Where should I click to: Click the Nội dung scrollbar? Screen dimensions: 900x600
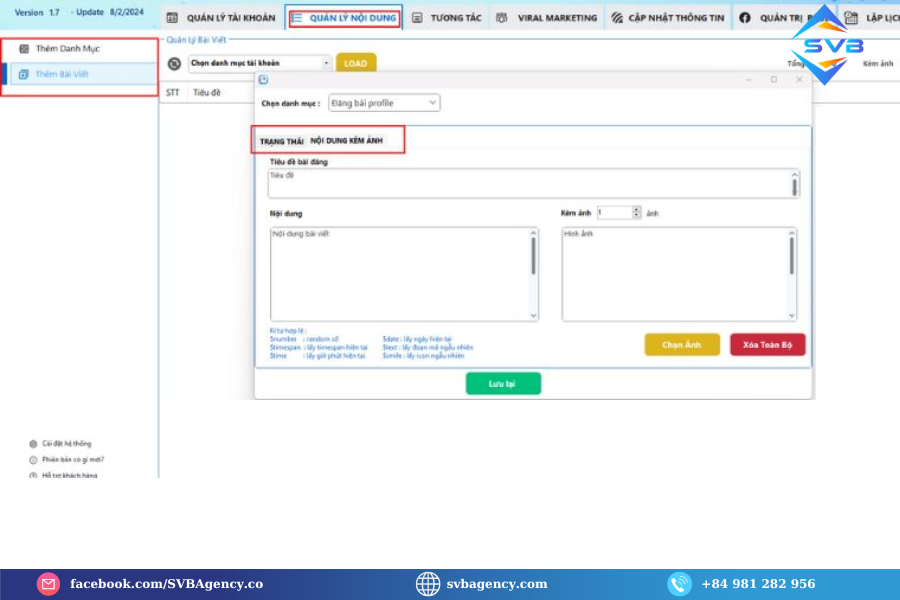point(533,257)
